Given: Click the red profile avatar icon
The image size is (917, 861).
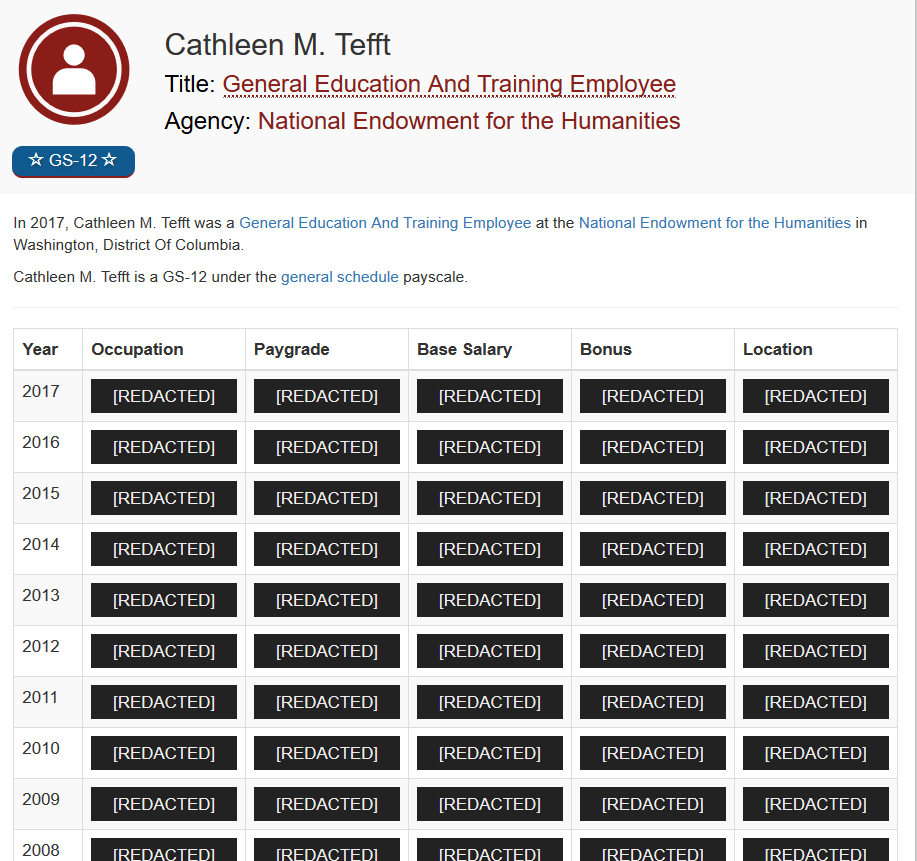Looking at the screenshot, I should (x=74, y=70).
